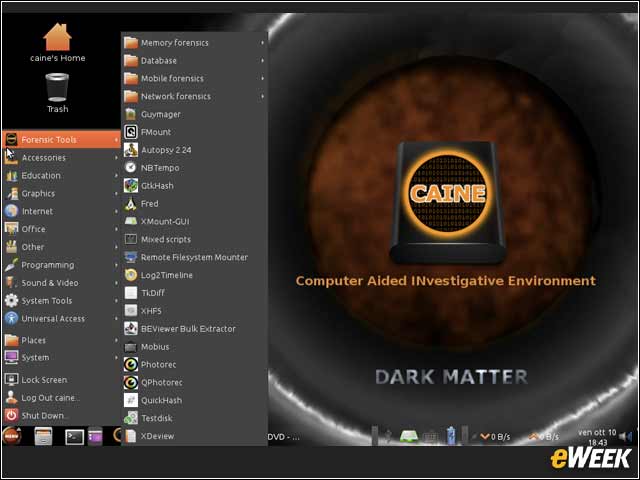
Task: Launch Fred registry editor
Action: [x=194, y=204]
